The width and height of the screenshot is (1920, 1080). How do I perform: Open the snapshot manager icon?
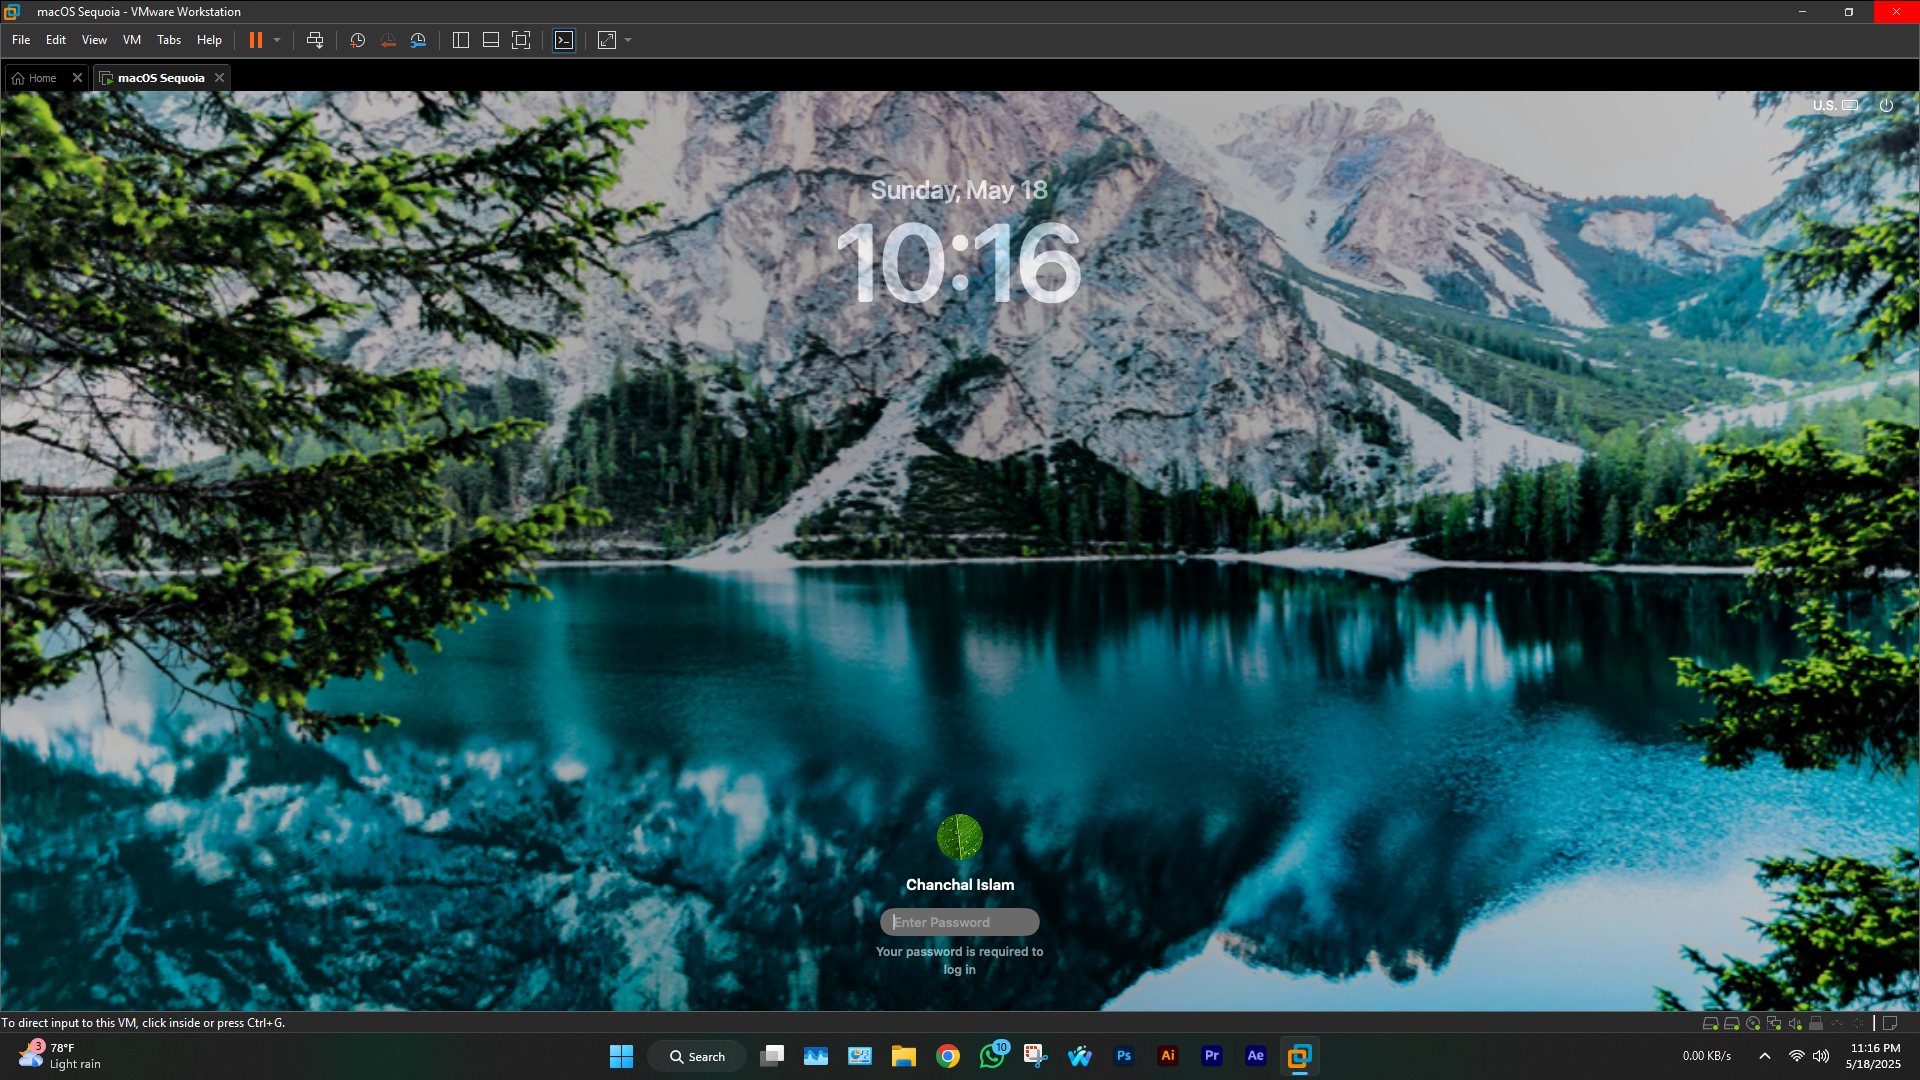(418, 40)
